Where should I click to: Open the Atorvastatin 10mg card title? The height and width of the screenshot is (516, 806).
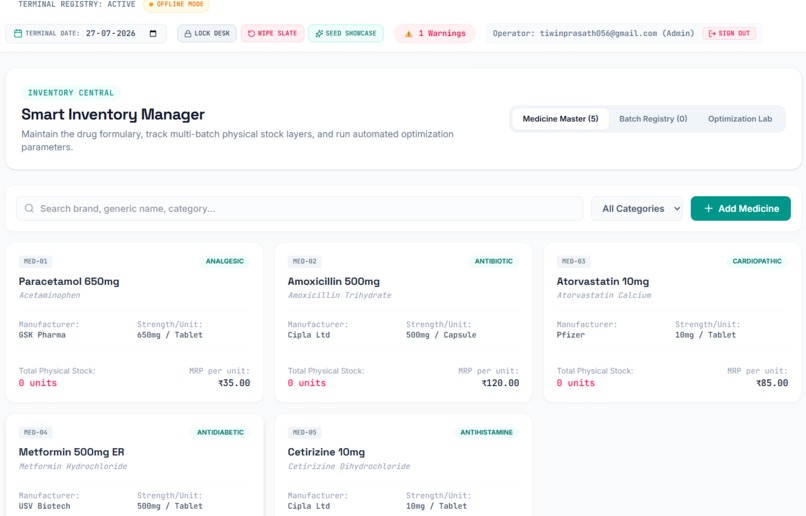tap(602, 281)
